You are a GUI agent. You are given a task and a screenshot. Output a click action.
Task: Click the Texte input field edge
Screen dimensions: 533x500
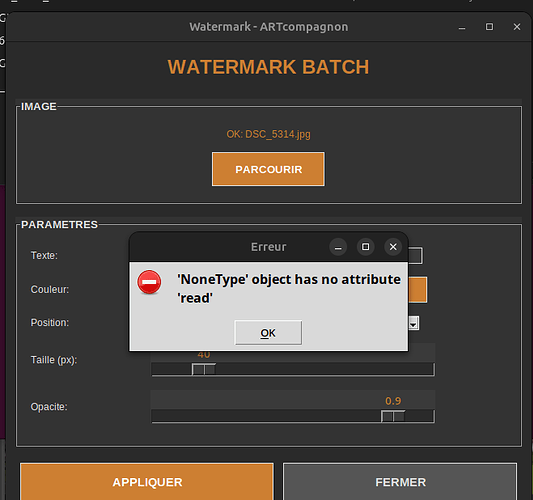(x=415, y=256)
